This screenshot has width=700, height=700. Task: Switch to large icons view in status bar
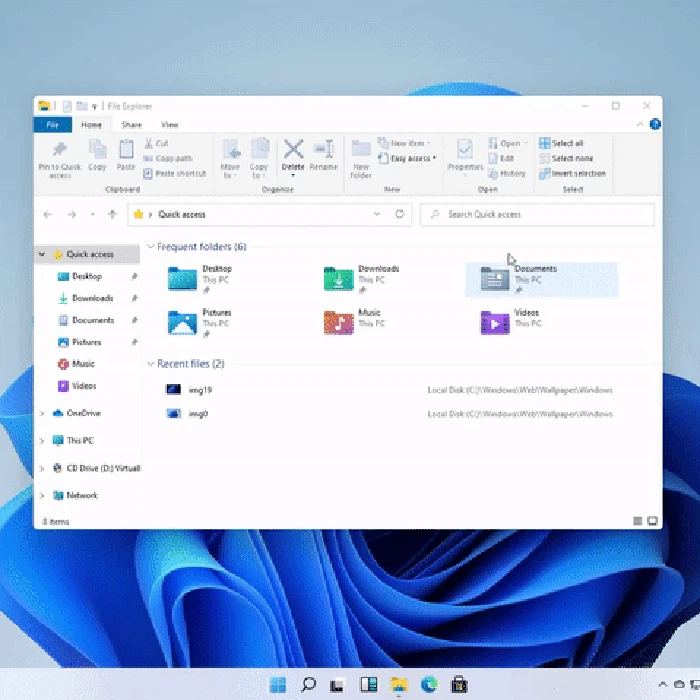pyautogui.click(x=653, y=521)
